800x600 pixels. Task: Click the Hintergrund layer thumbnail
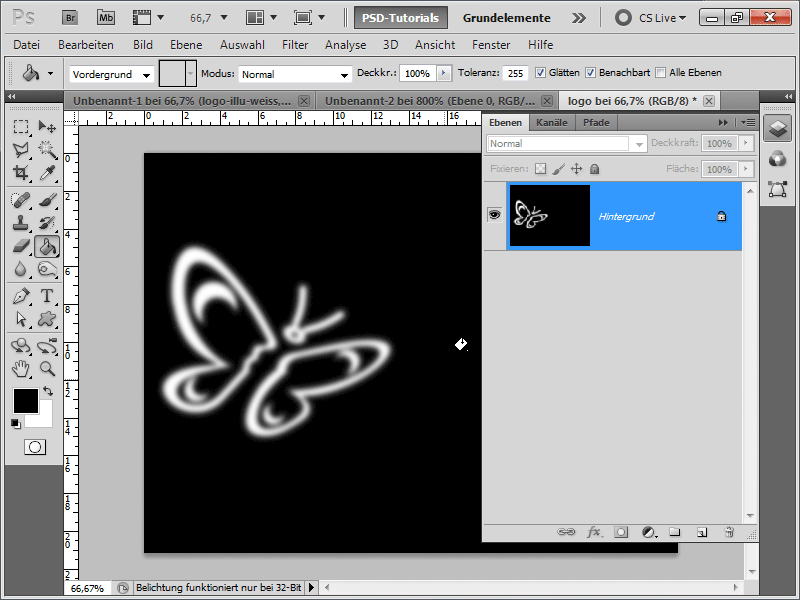(549, 215)
